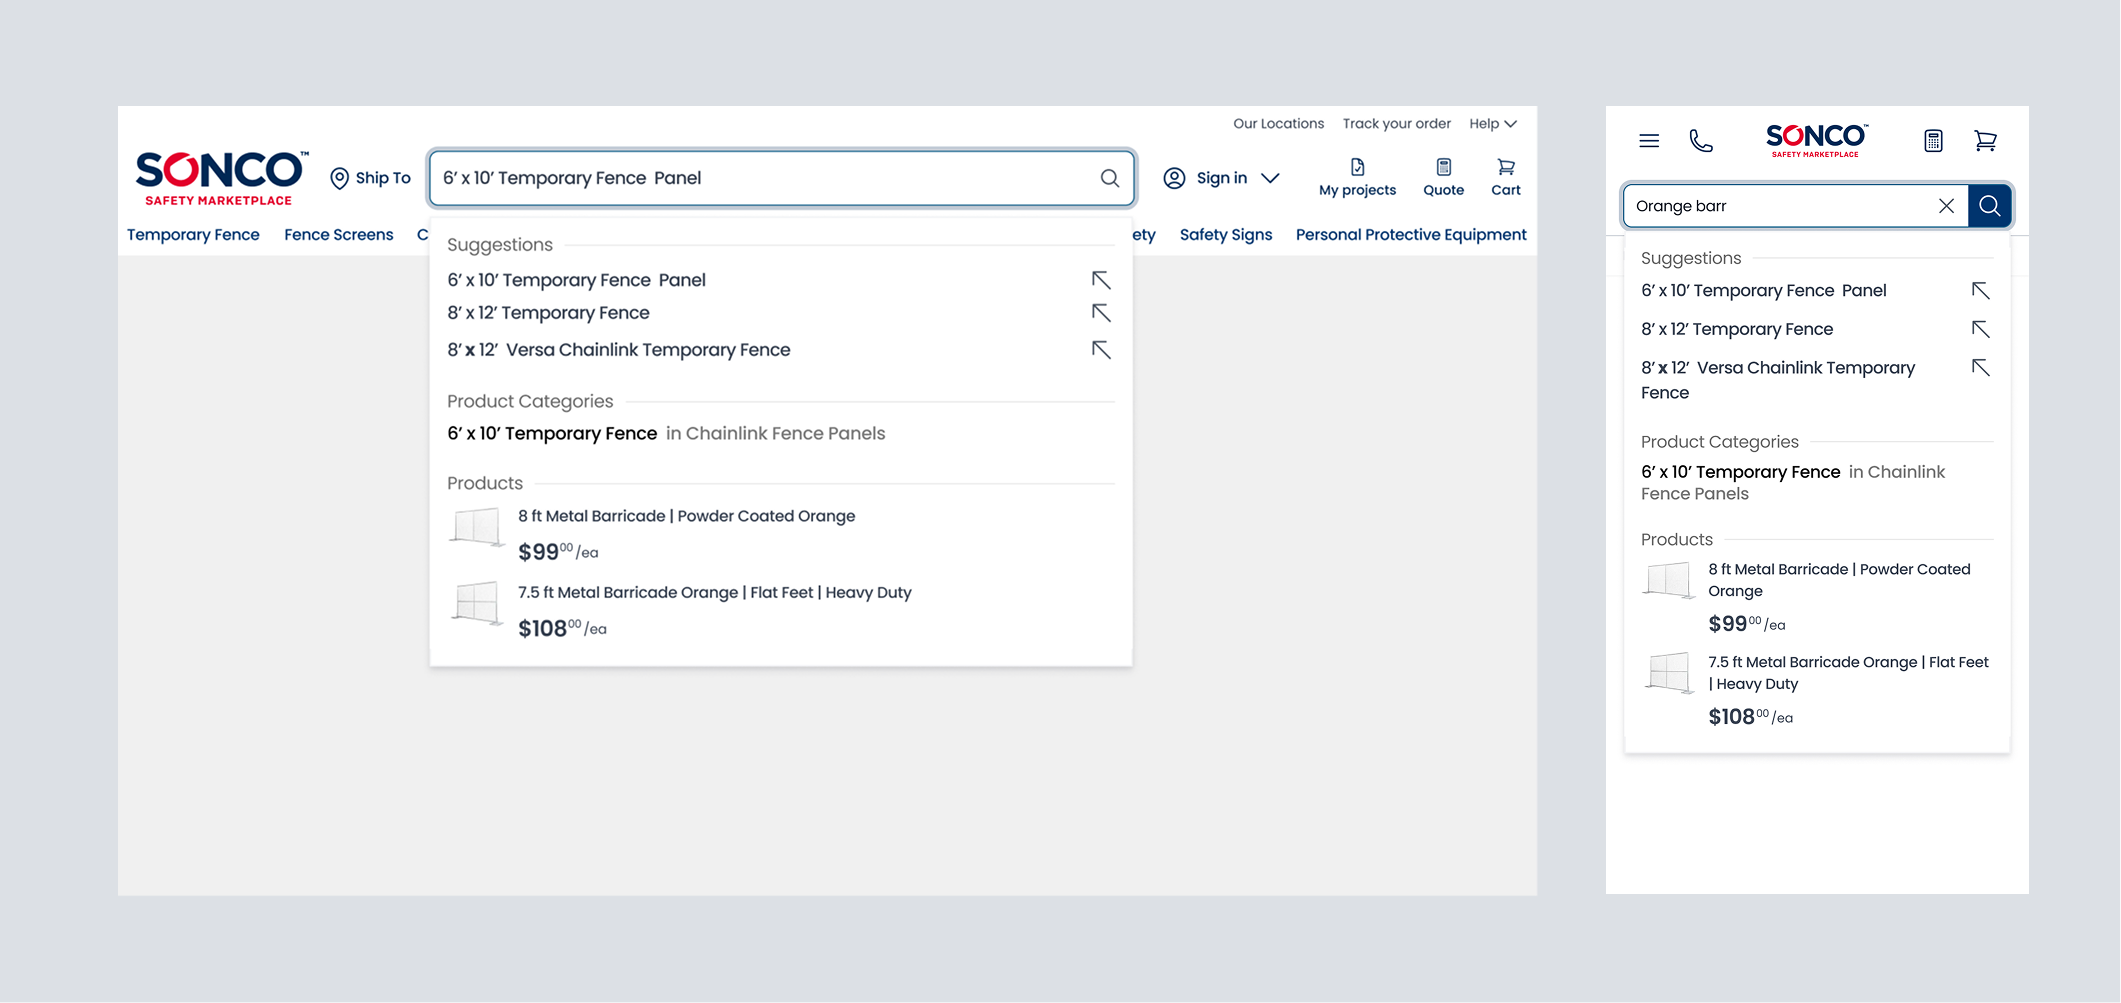Open desktop product 7.5 ft Metal Barricade Orange Flat Feet
The height and width of the screenshot is (1003, 2121).
(x=714, y=593)
